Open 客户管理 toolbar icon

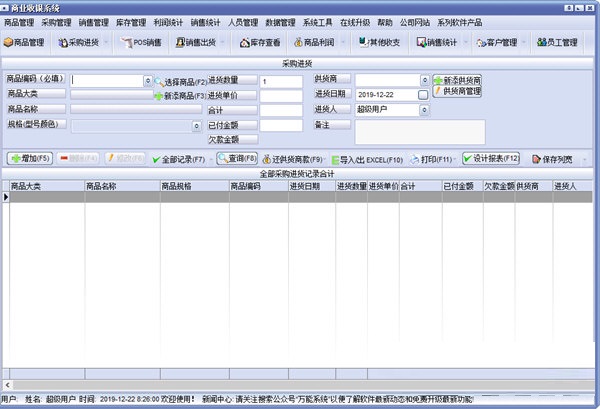(497, 42)
